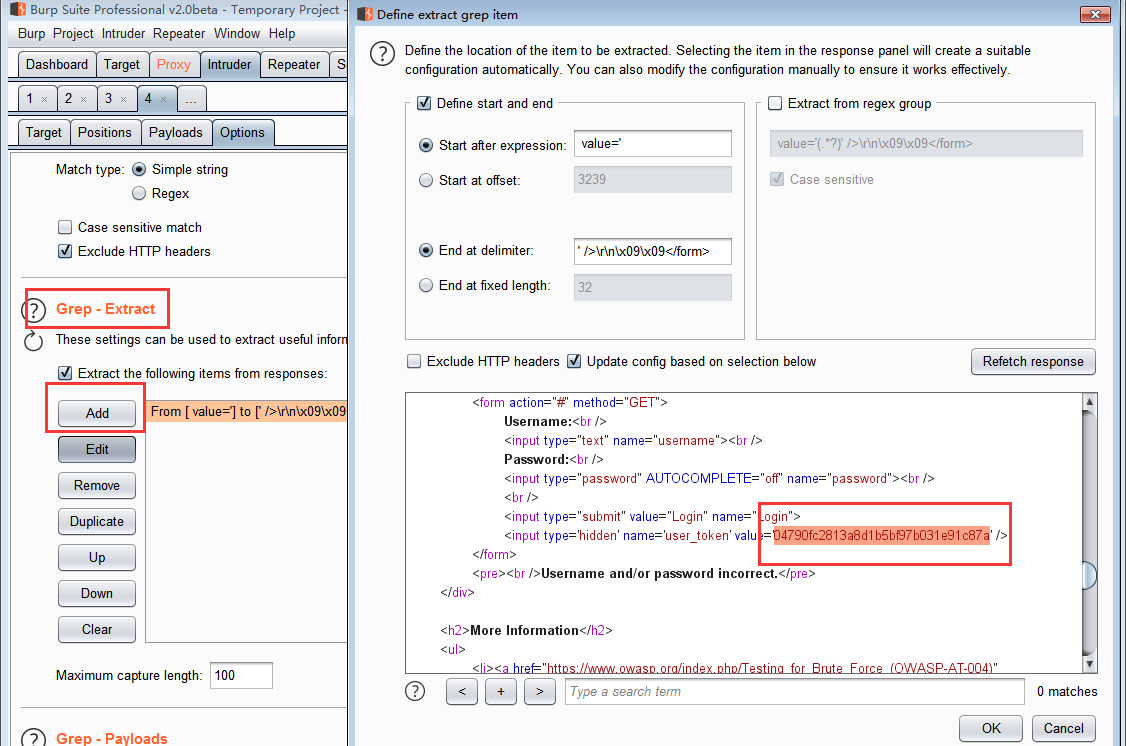This screenshot has width=1126, height=746.
Task: Open Intruder Payloads sub-tab
Action: coord(176,133)
